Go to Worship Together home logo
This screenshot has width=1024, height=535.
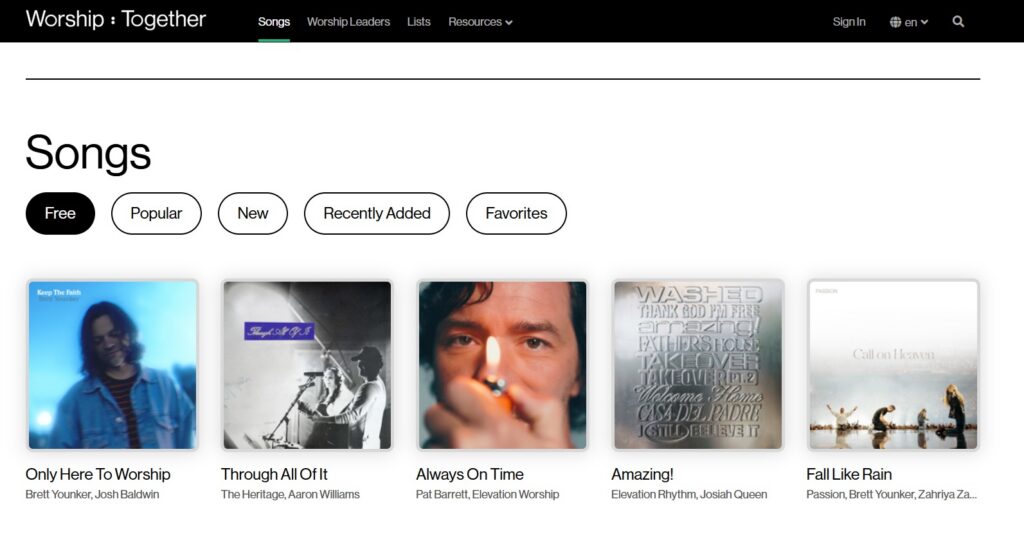(116, 19)
